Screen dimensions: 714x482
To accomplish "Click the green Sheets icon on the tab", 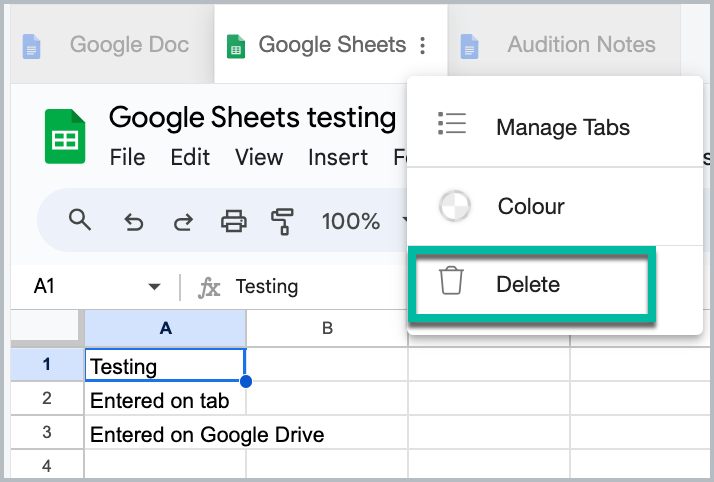I will click(x=236, y=46).
